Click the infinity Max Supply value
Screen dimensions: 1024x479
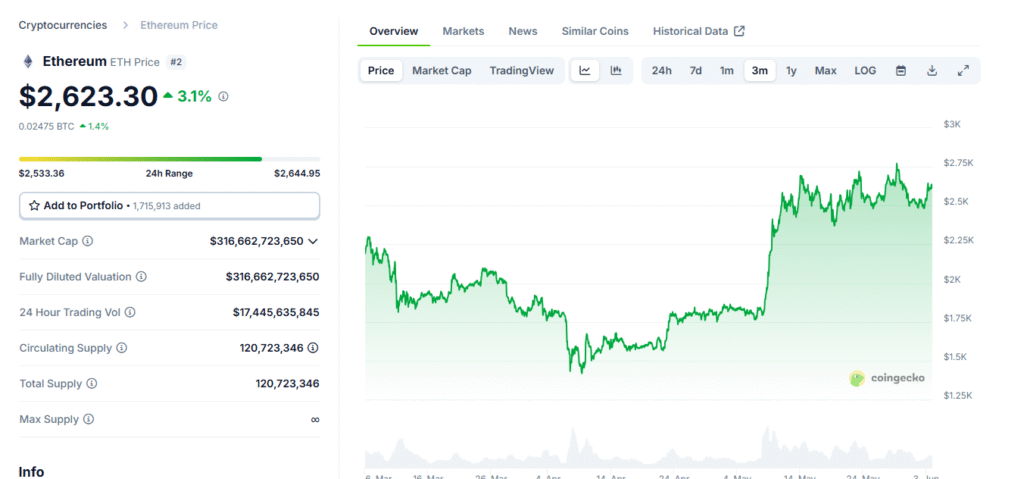(x=315, y=420)
